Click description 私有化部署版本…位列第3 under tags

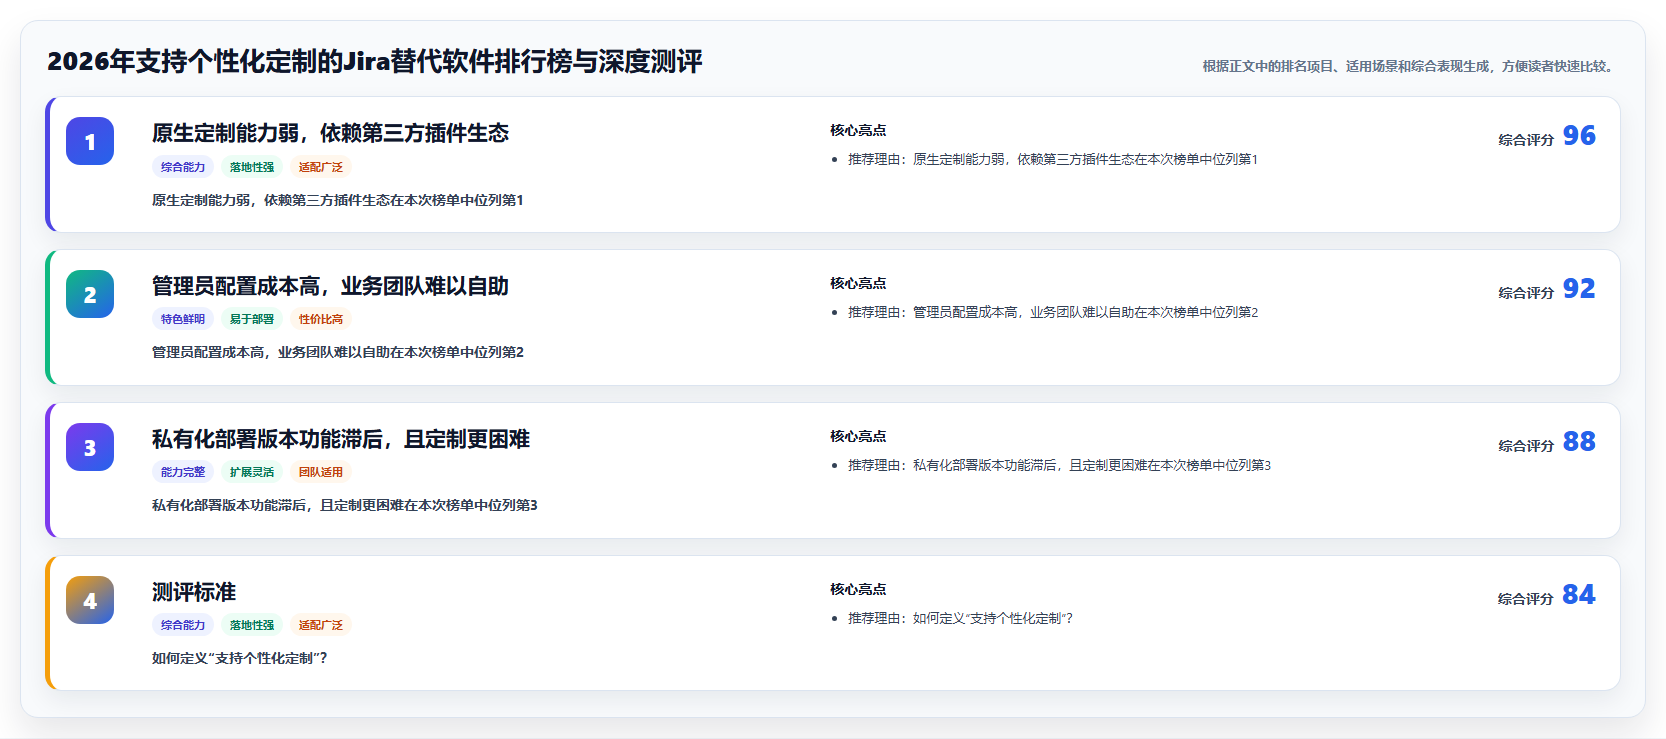coord(345,505)
